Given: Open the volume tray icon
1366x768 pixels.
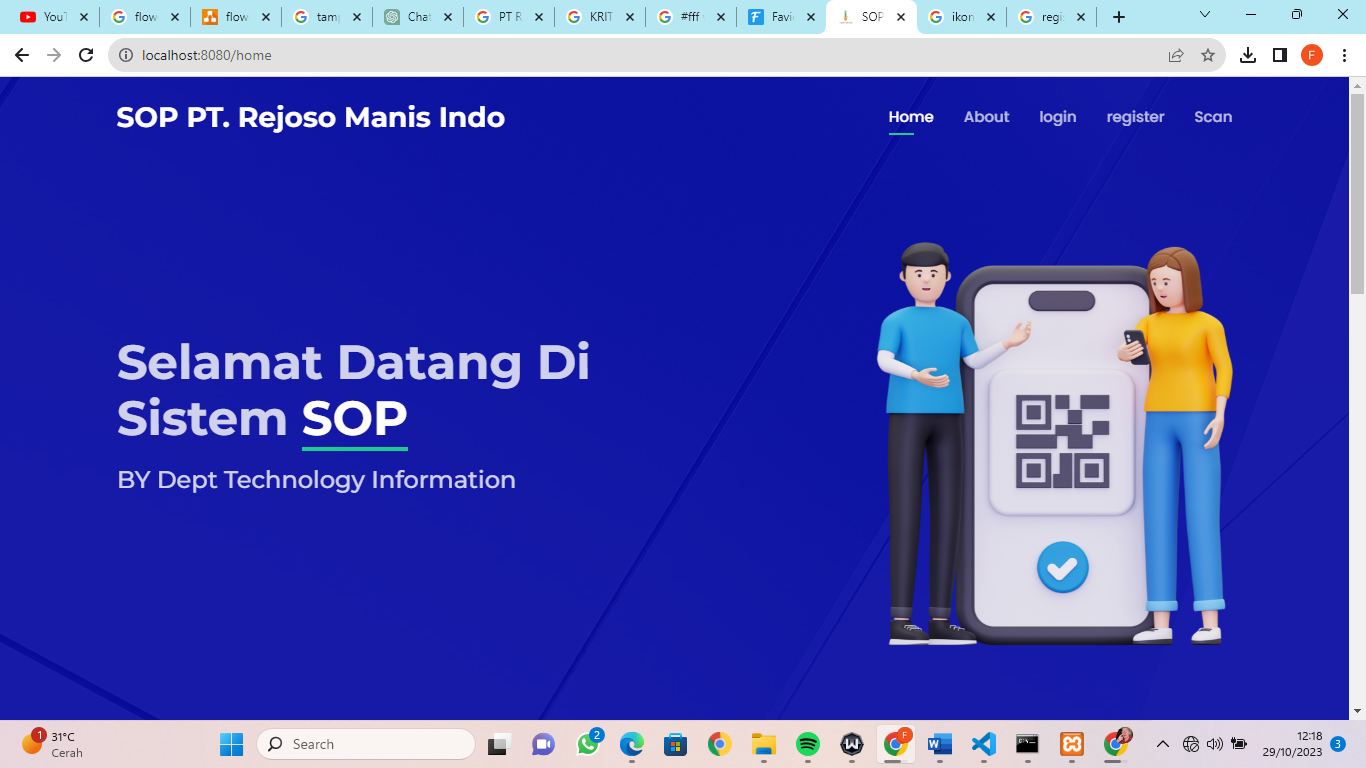Looking at the screenshot, I should pos(1215,744).
